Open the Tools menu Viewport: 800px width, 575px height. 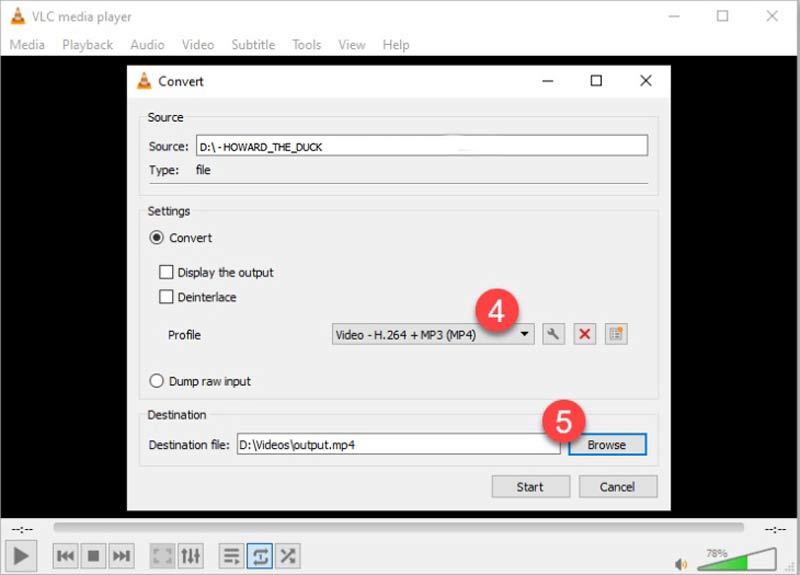point(307,45)
